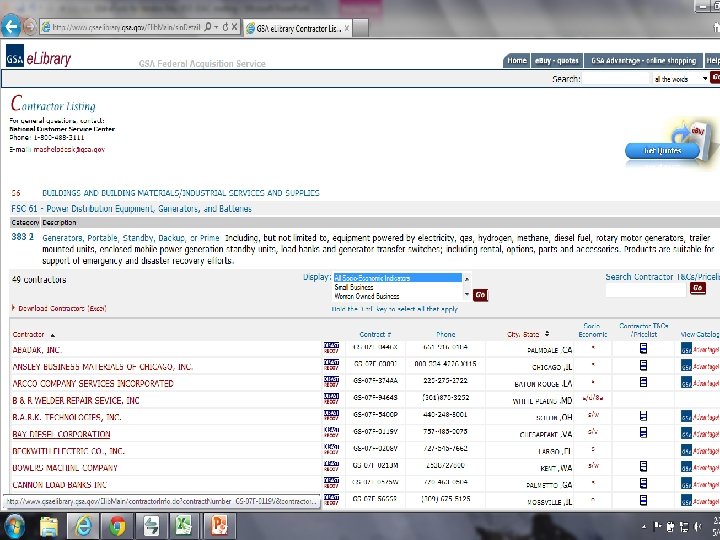Open the pricelist document icon for ARCCO COMPANY SERVICES

[643, 382]
